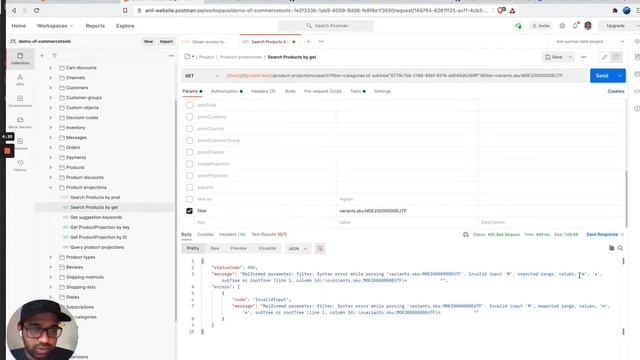Add a new collection with plus icon
The image size is (640, 360).
click(x=42, y=56)
